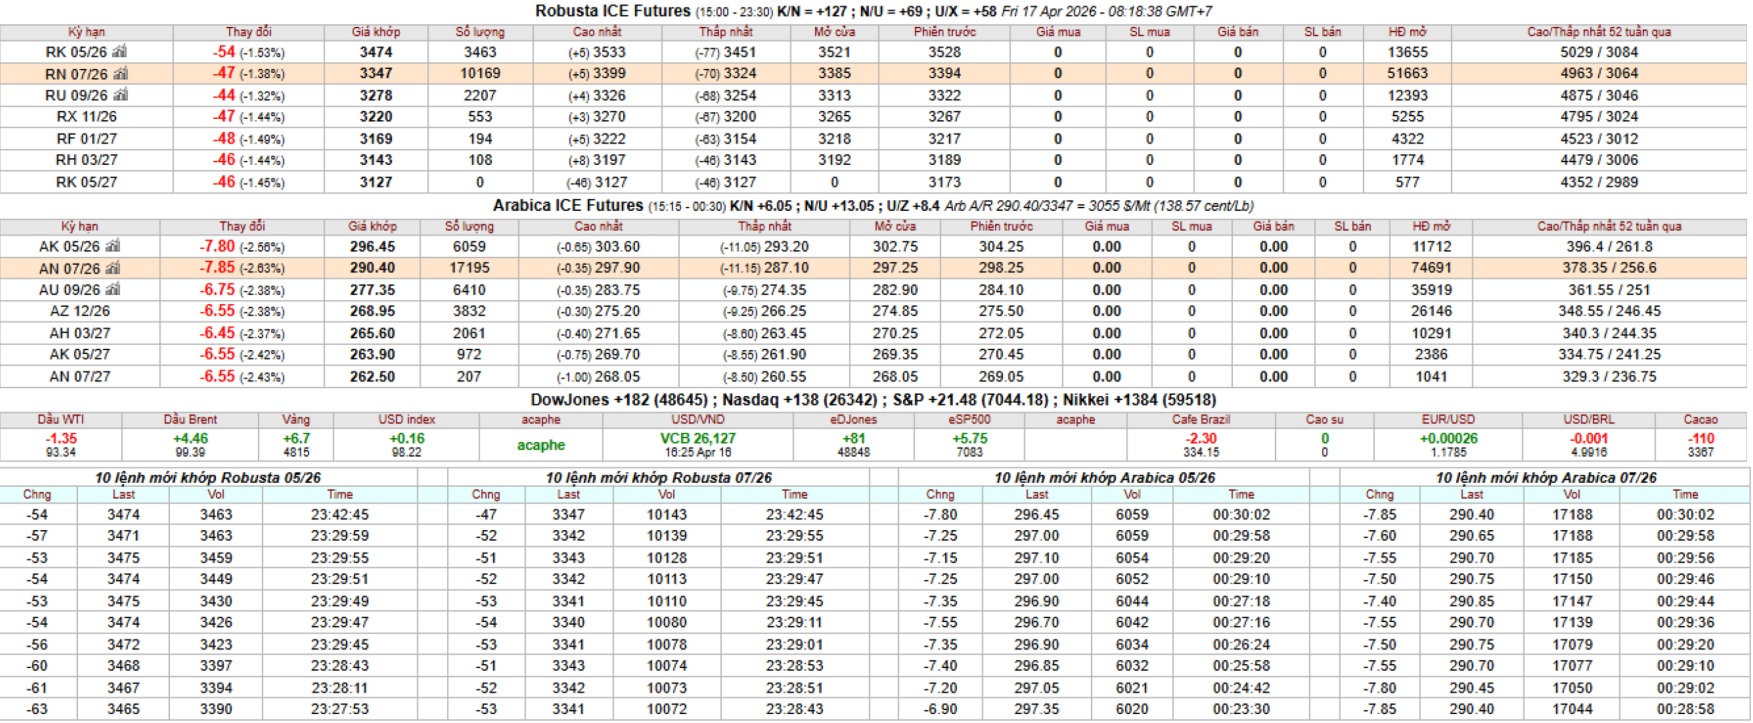Click chart icon next to AK 05/26
Screen dimensions: 1753x723
113,246
